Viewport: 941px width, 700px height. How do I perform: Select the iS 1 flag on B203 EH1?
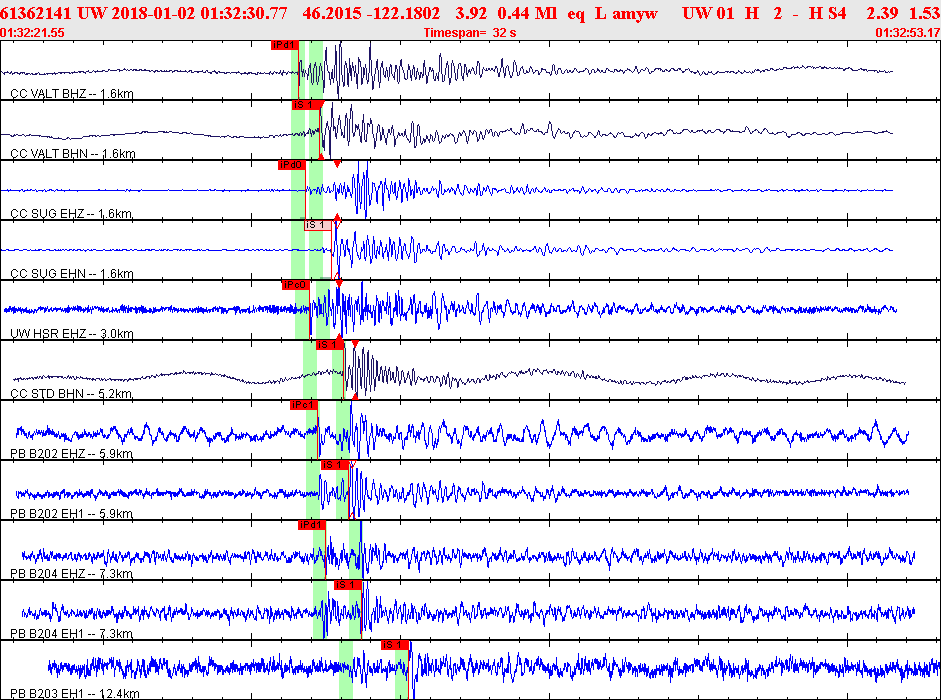tap(395, 645)
